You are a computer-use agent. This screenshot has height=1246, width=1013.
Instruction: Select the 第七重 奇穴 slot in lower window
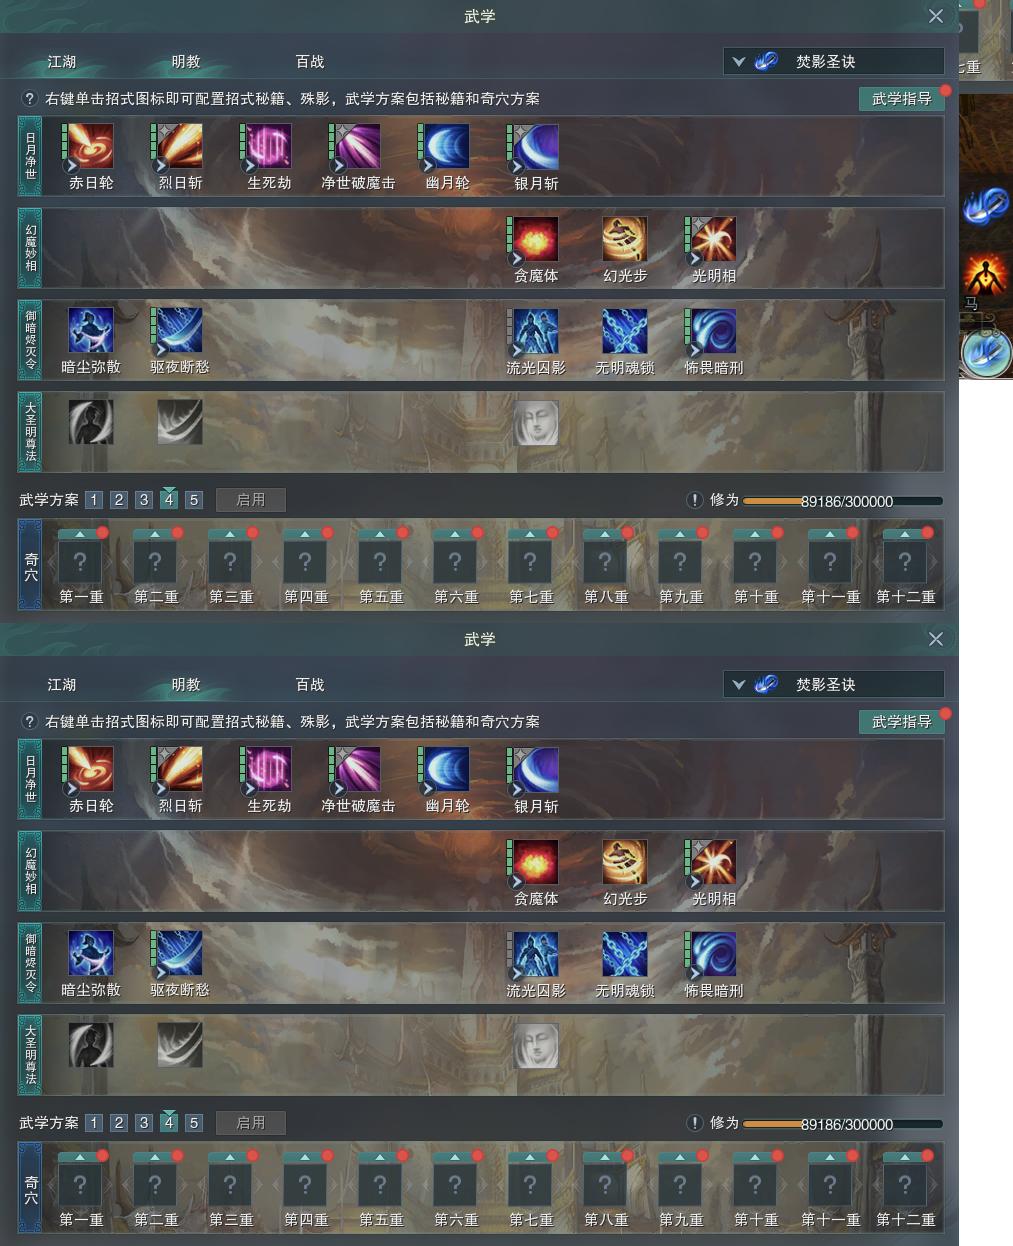pos(531,1184)
